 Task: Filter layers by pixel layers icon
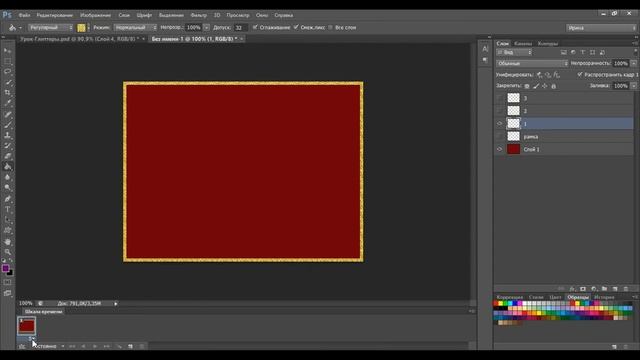coord(564,52)
